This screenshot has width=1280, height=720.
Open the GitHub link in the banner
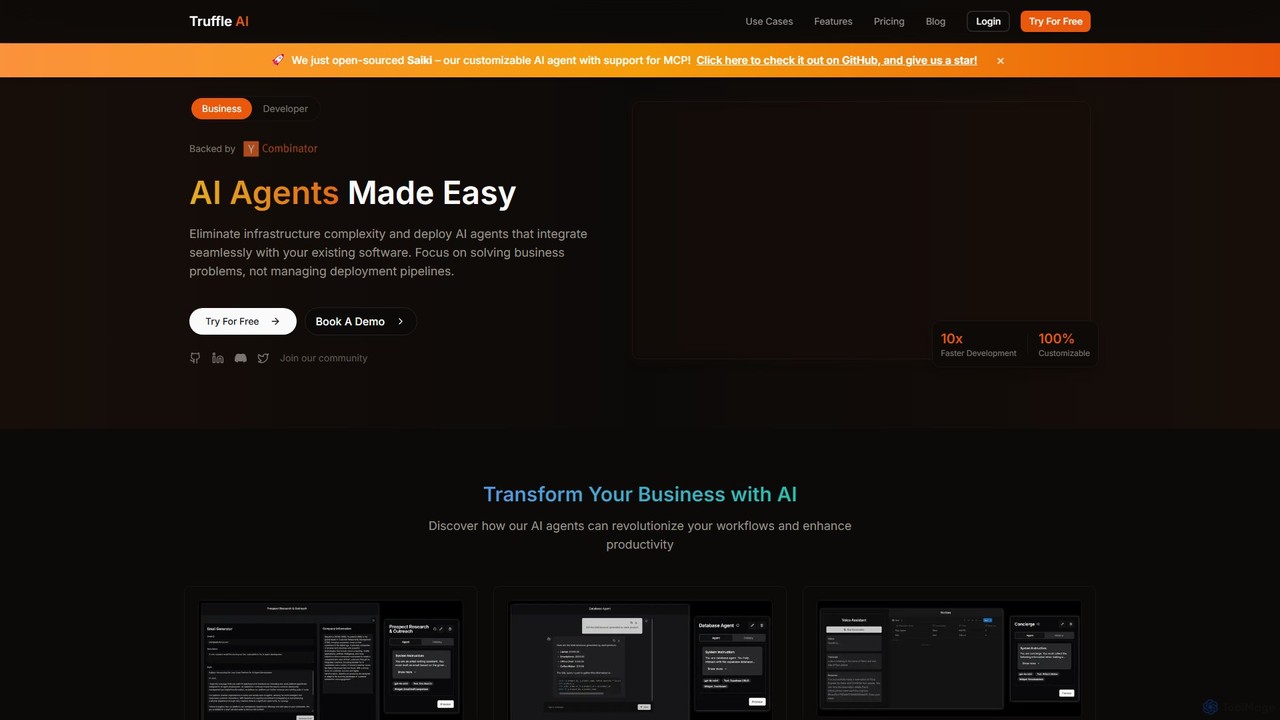point(837,60)
